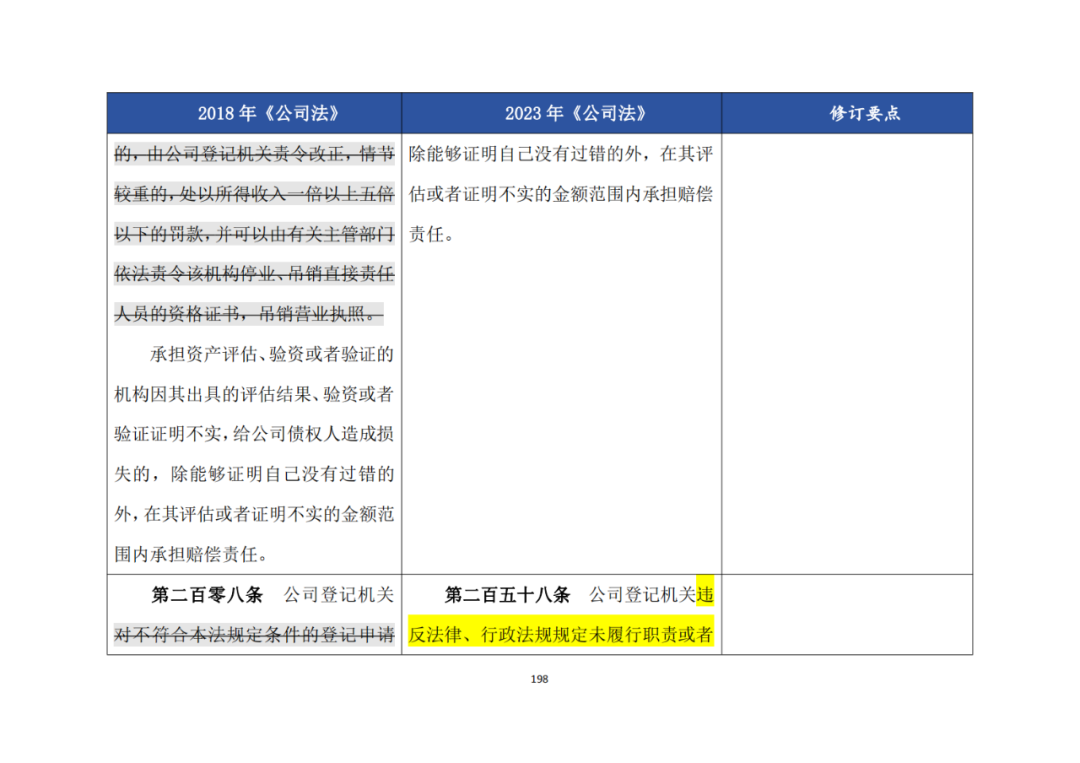Click the line "外，在其评估或者证明不实的金额范"

[254, 514]
